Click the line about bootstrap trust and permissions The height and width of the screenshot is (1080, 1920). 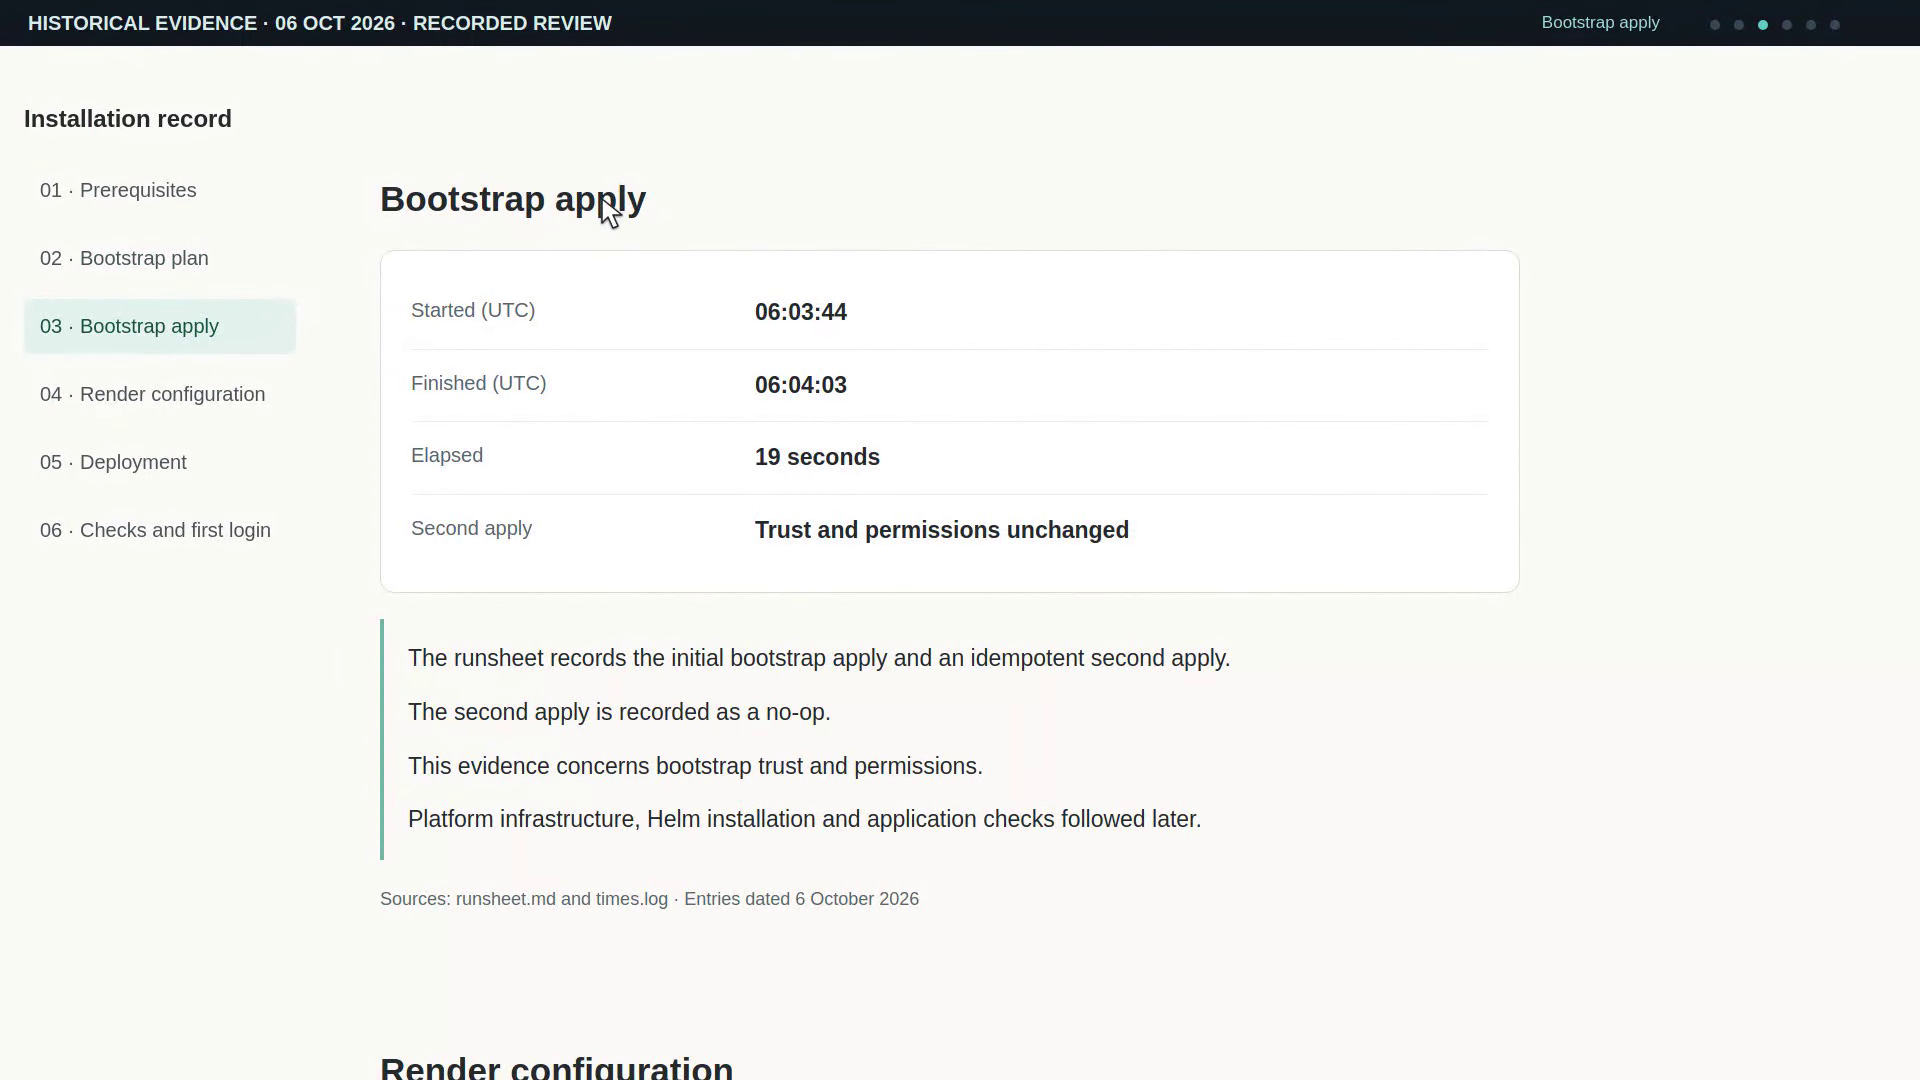point(695,766)
